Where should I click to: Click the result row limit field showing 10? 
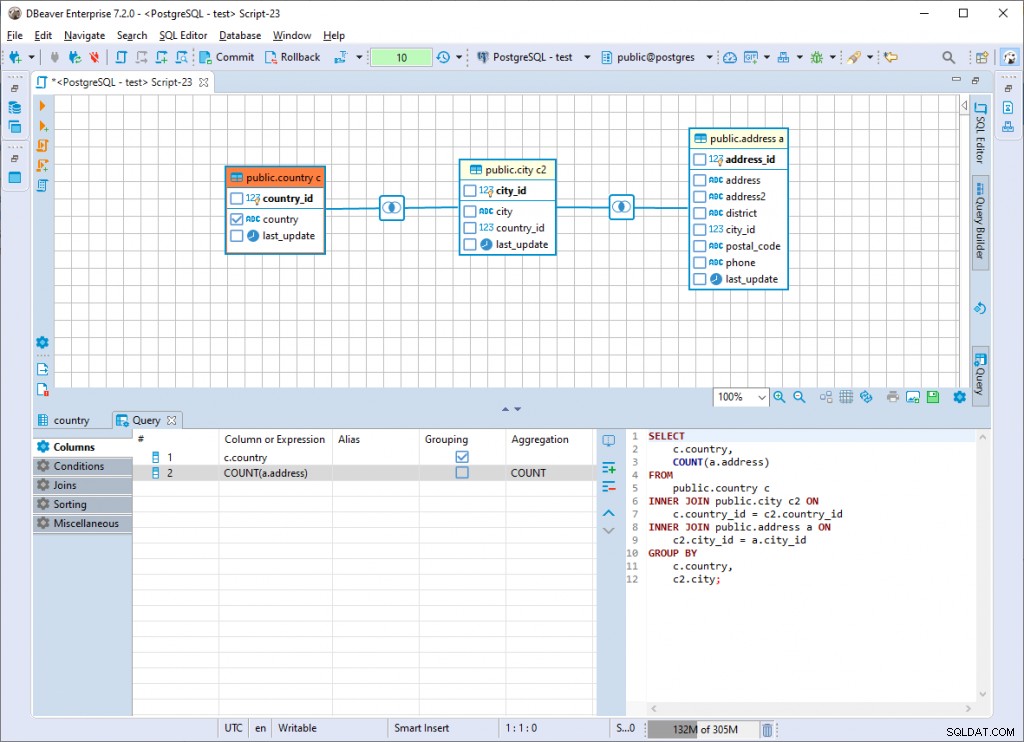click(x=401, y=57)
